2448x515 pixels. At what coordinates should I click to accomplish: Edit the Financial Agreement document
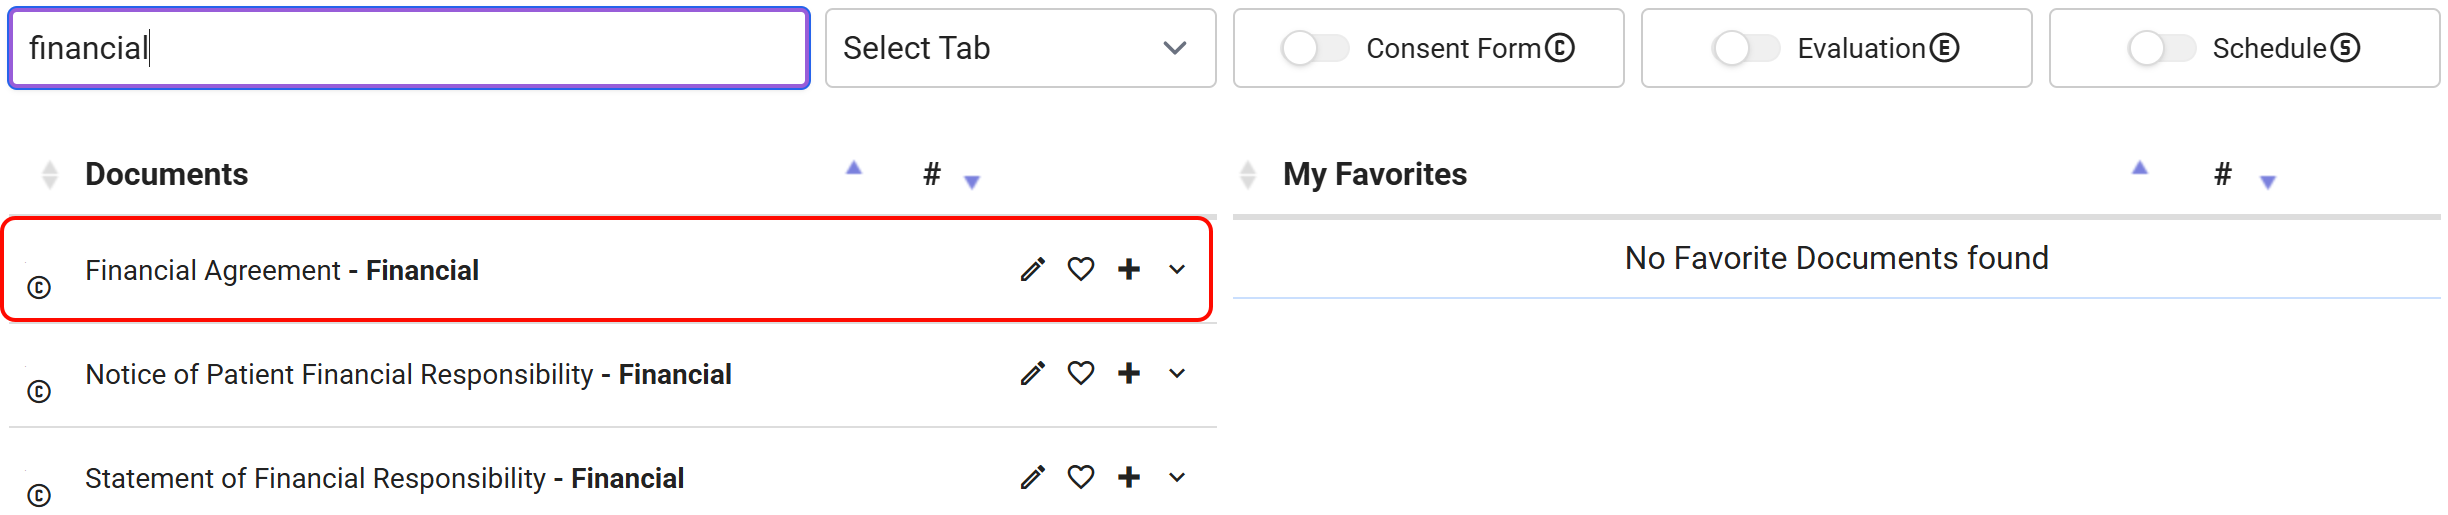pos(1033,269)
